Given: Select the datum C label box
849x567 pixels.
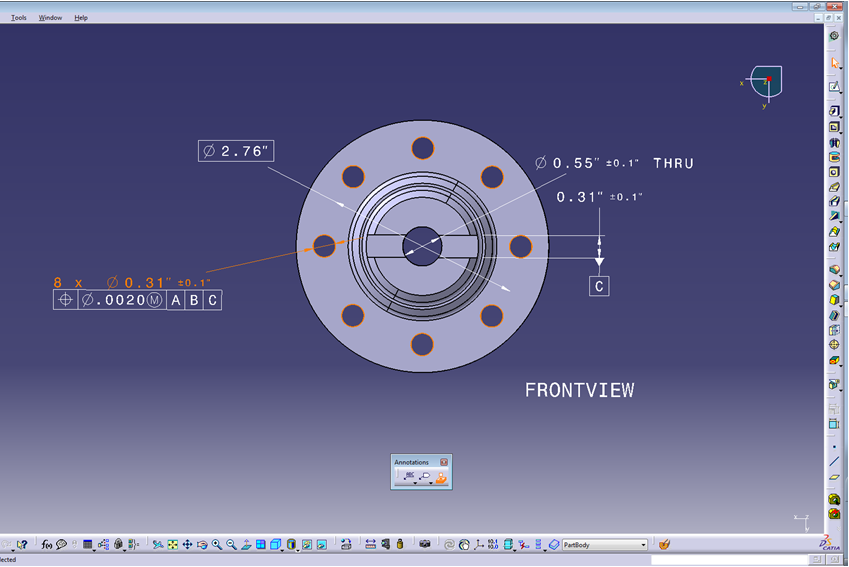Looking at the screenshot, I should [599, 286].
